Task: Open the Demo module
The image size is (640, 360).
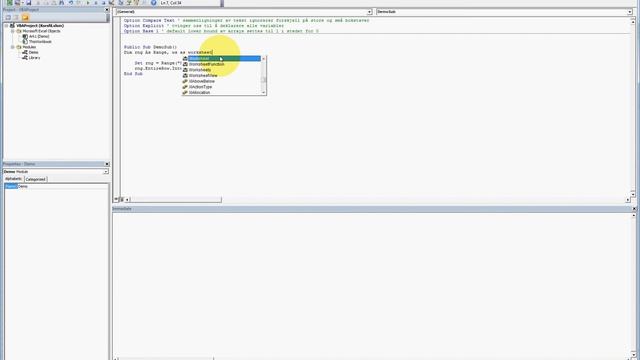Action: 33,52
